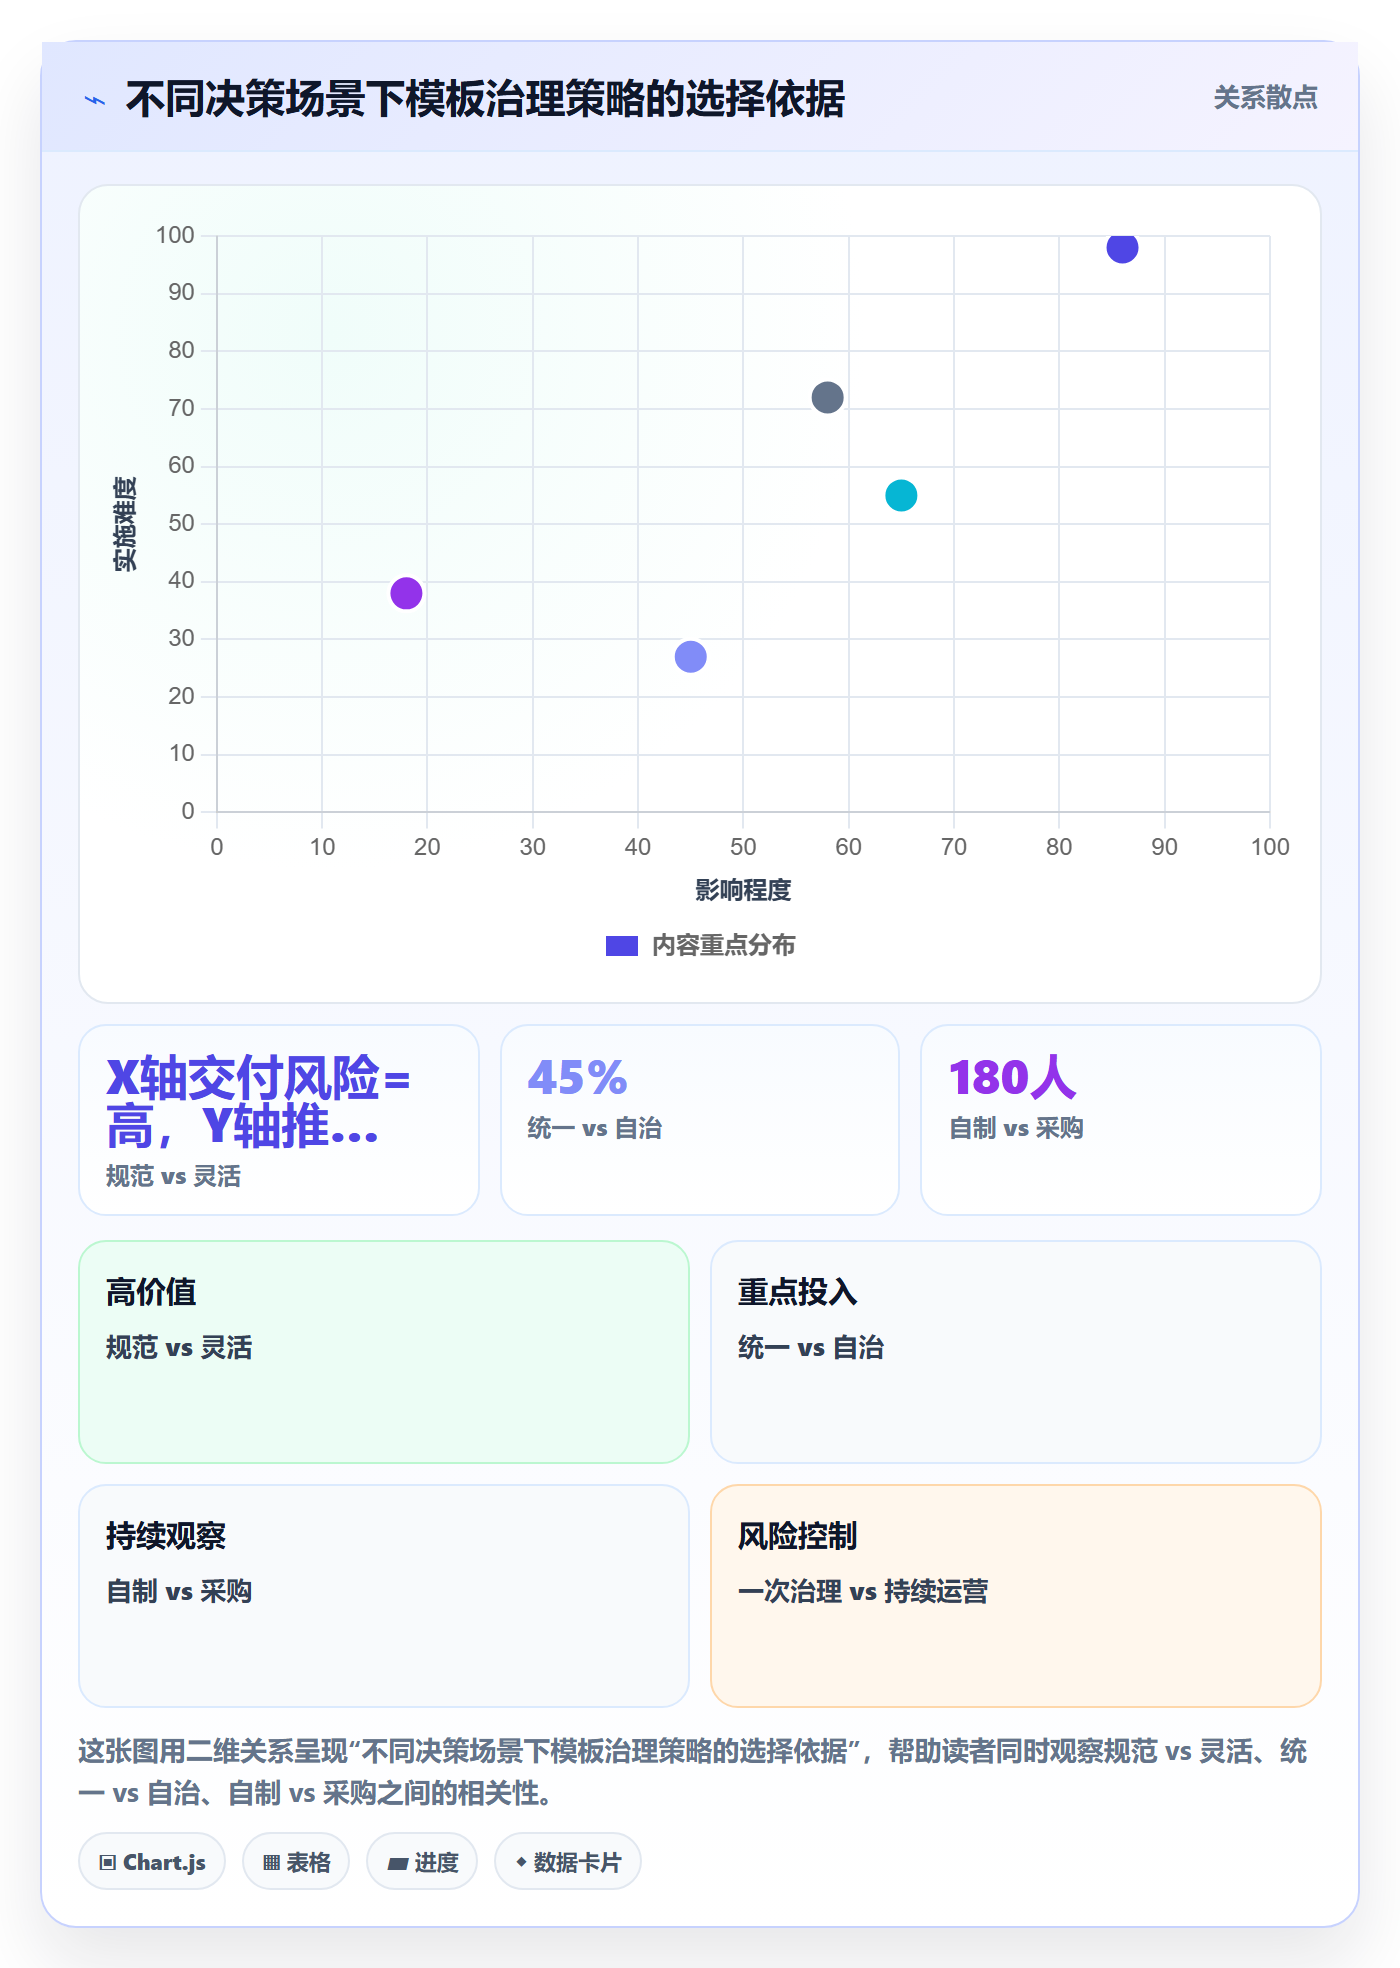This screenshot has height=1968, width=1400.
Task: Open the 数据卡片 tag
Action: pos(568,1862)
